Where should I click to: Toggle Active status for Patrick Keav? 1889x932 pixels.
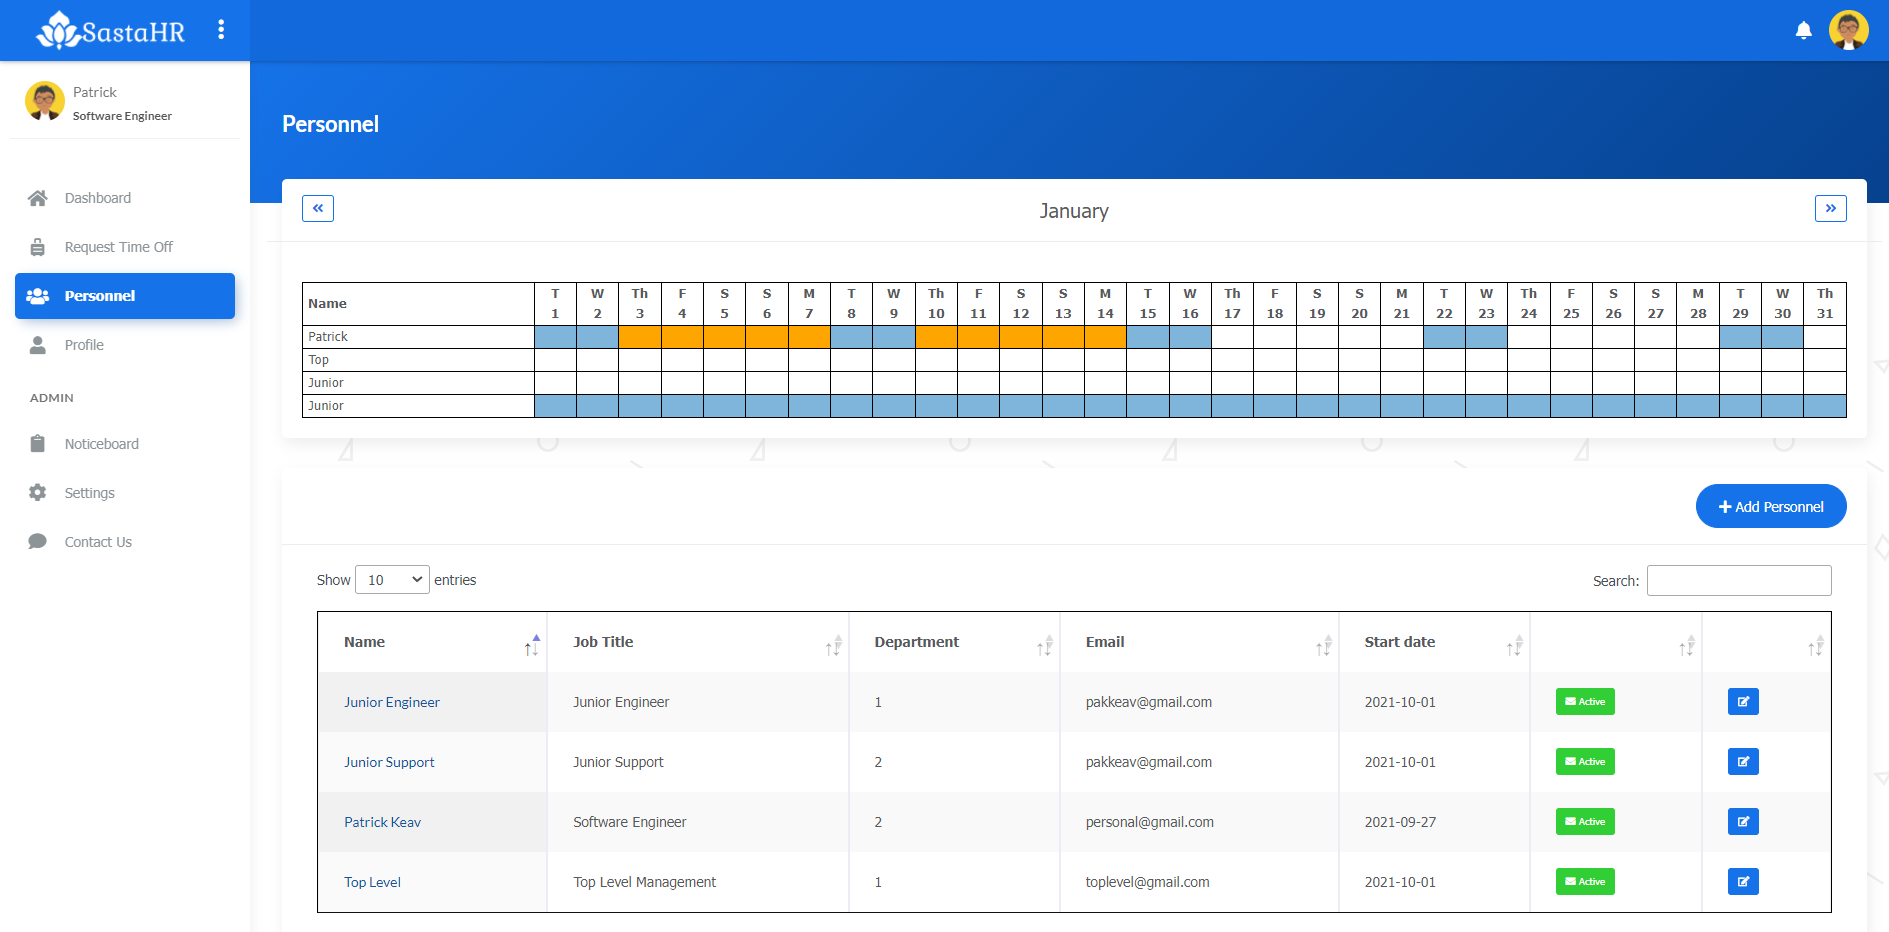coord(1585,822)
